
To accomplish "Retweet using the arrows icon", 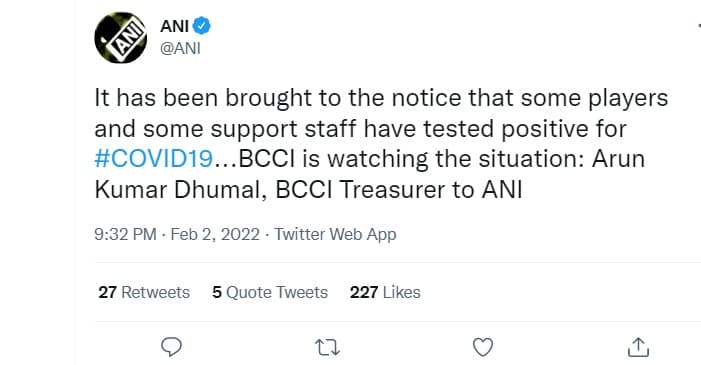I will click(327, 347).
